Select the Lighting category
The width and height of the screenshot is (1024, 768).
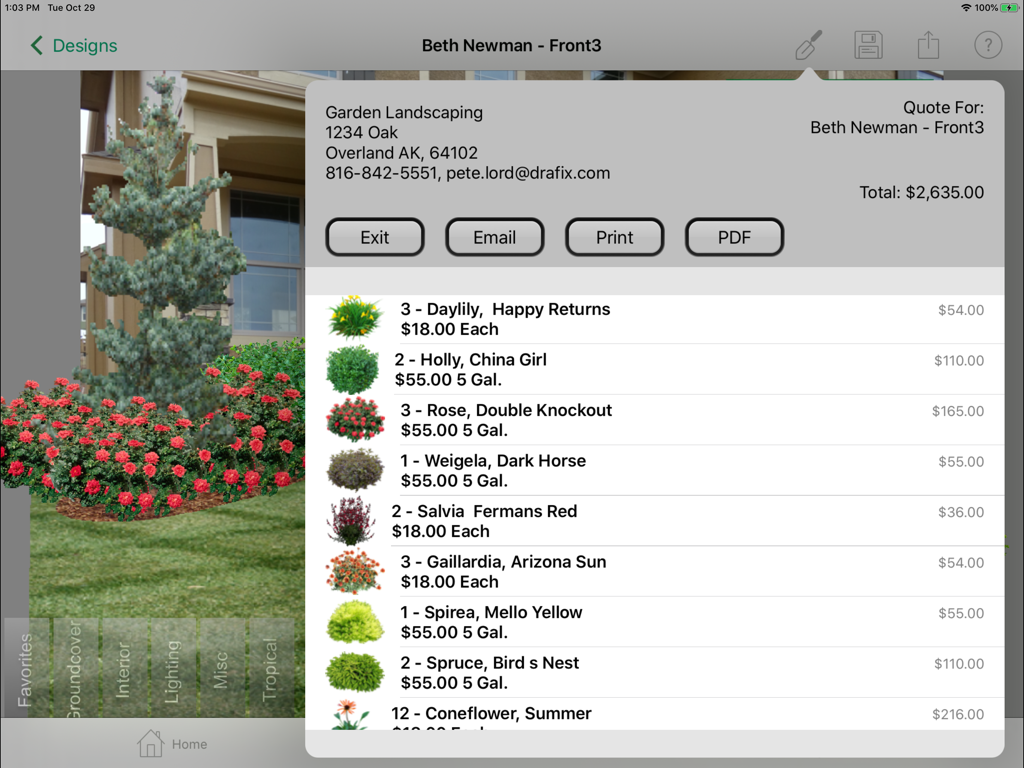click(x=171, y=668)
